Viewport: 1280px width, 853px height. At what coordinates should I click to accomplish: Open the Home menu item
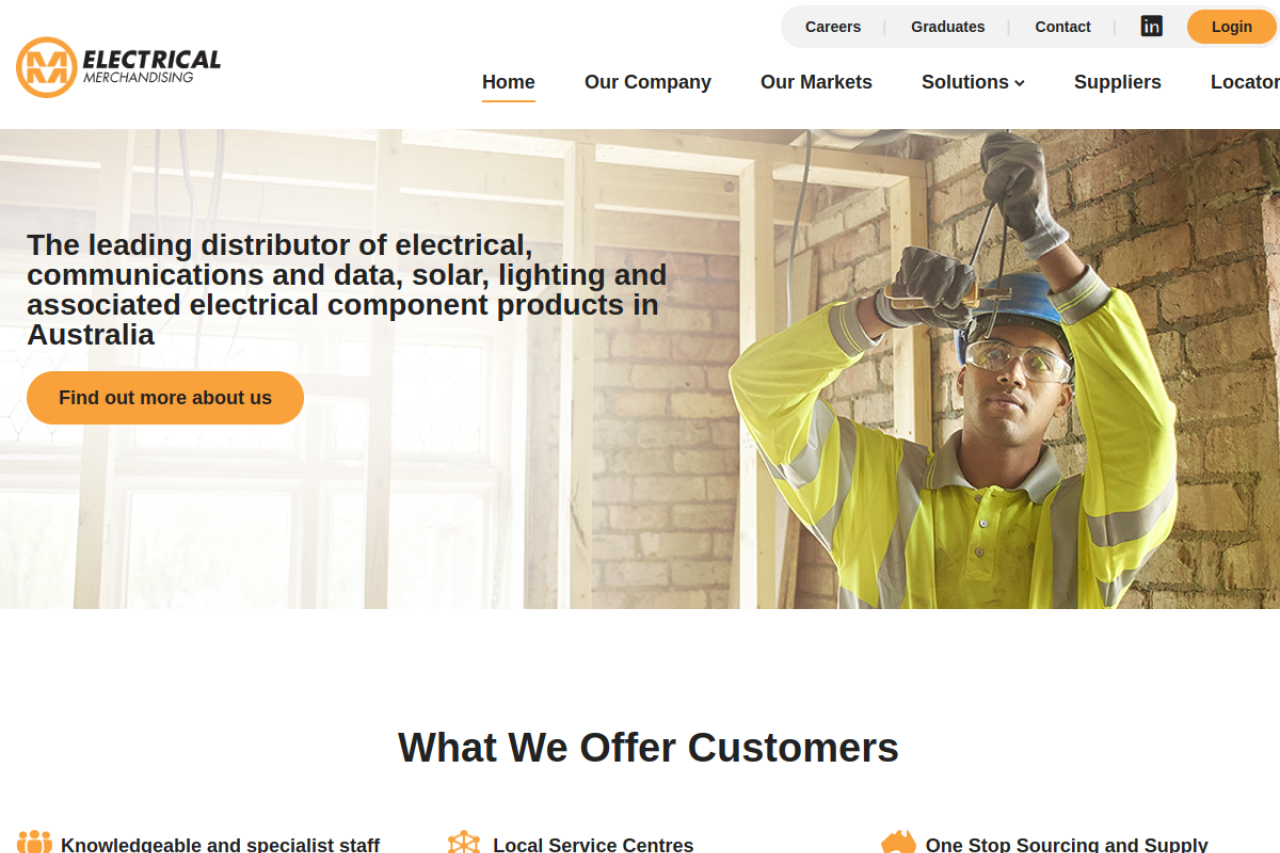pyautogui.click(x=508, y=82)
